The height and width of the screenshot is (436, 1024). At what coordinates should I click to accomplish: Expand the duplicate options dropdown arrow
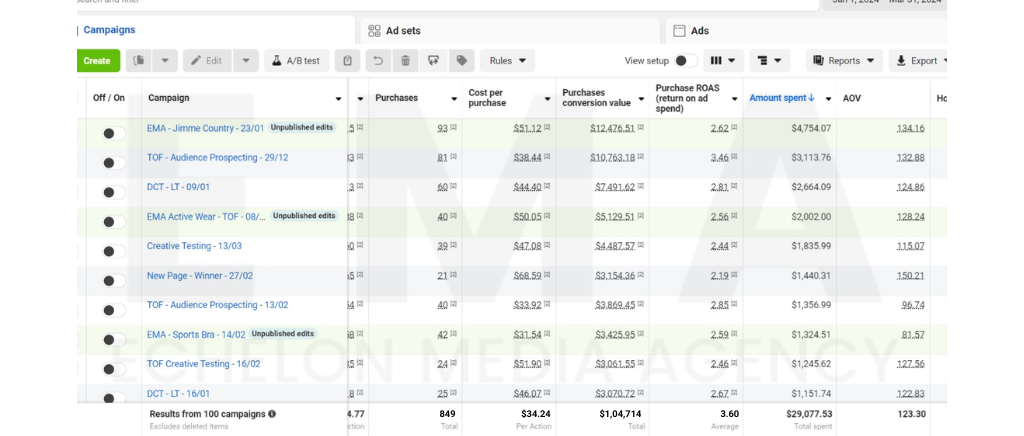(165, 61)
